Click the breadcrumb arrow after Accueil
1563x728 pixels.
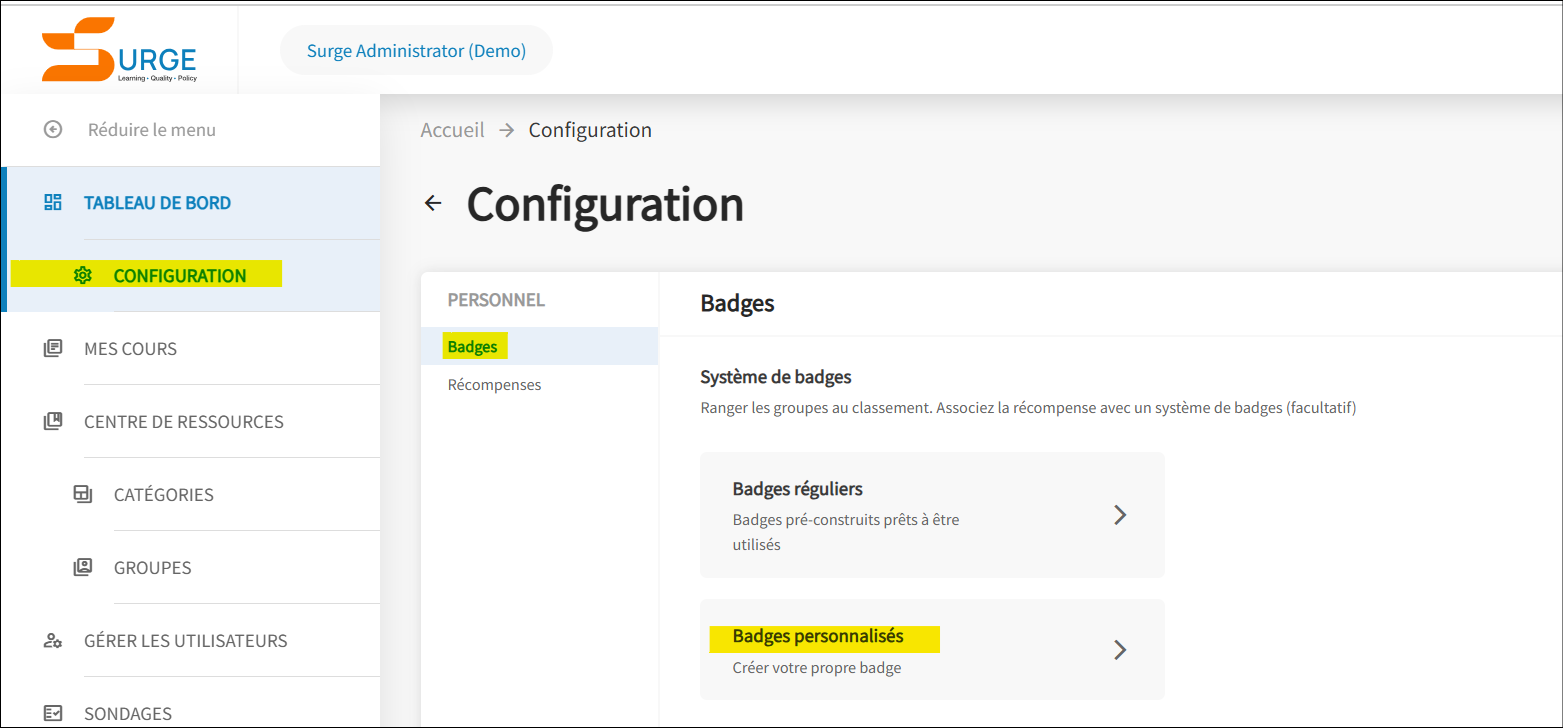[506, 129]
